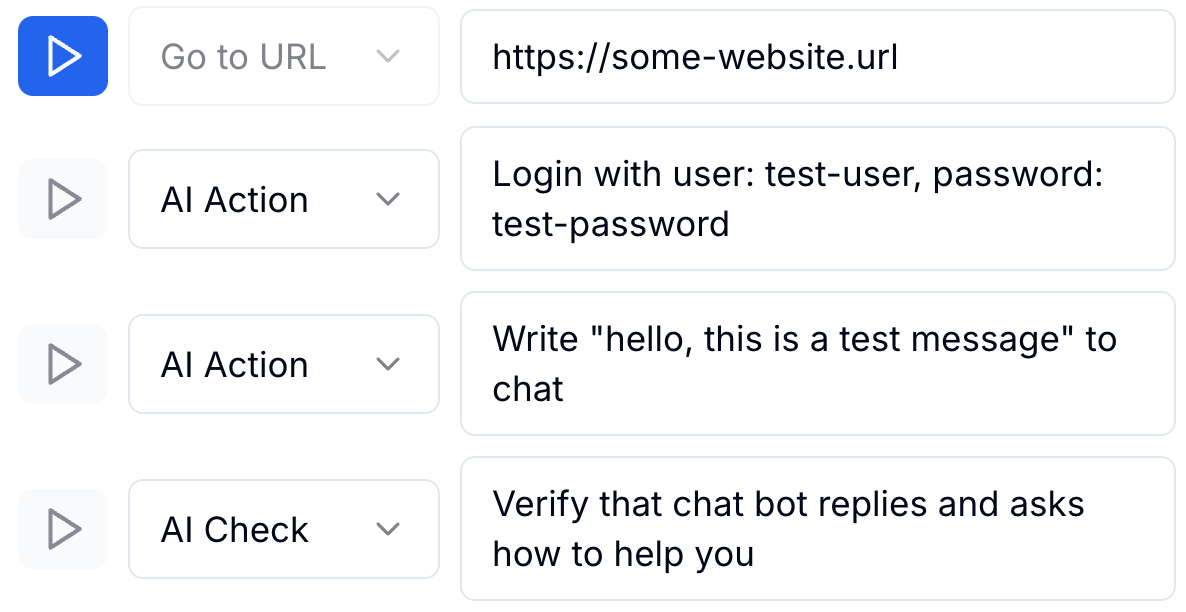The width and height of the screenshot is (1186, 612).
Task: Focus the login instruction text field
Action: coord(817,199)
